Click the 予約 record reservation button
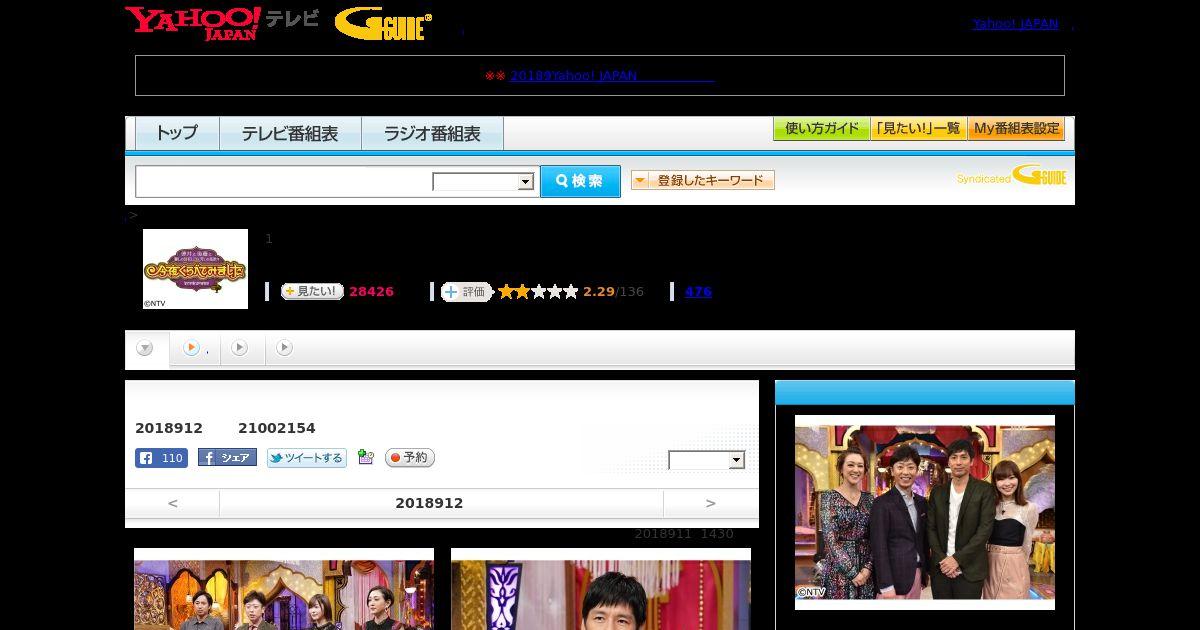Screen dimensions: 1200x630 410,458
